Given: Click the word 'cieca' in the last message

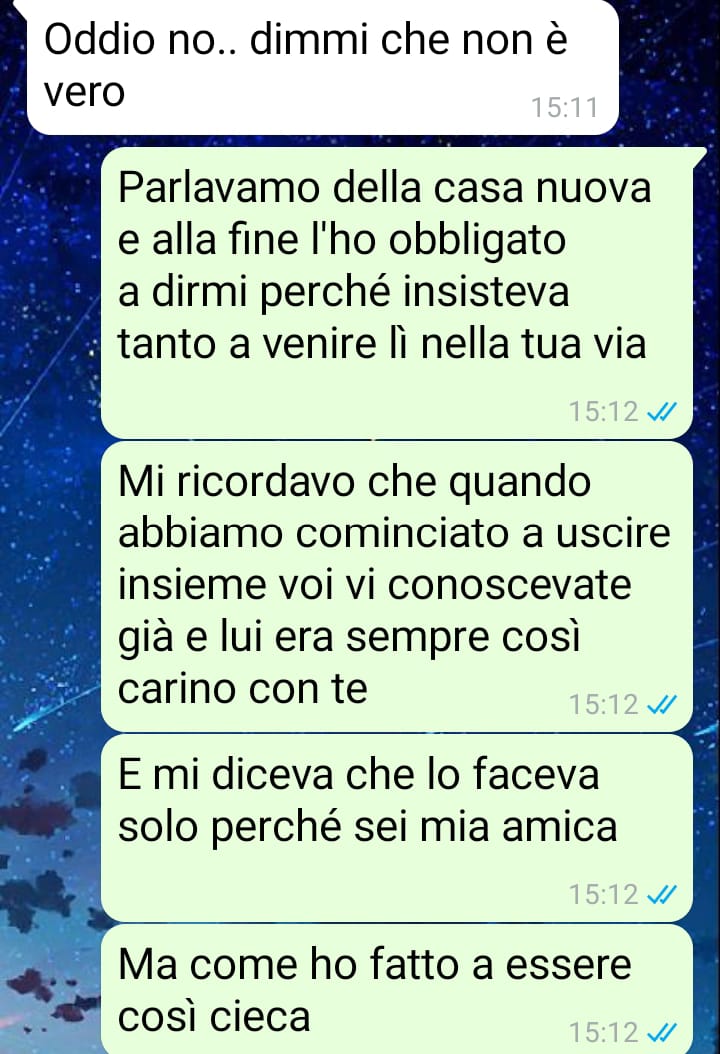Looking at the screenshot, I should pos(259,1016).
